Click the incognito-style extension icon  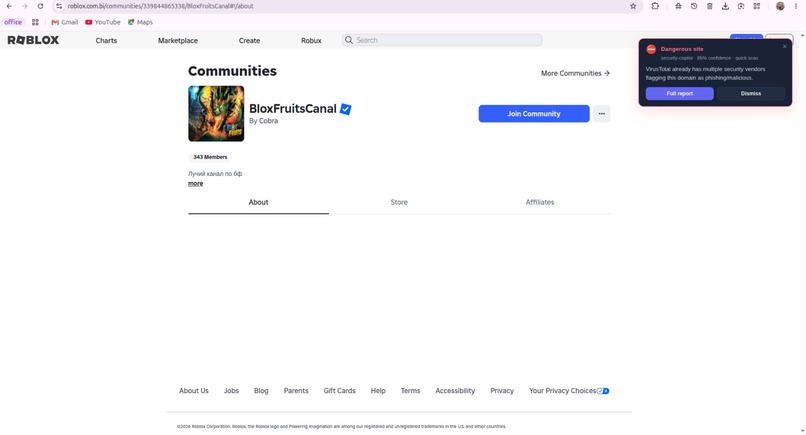point(679,6)
